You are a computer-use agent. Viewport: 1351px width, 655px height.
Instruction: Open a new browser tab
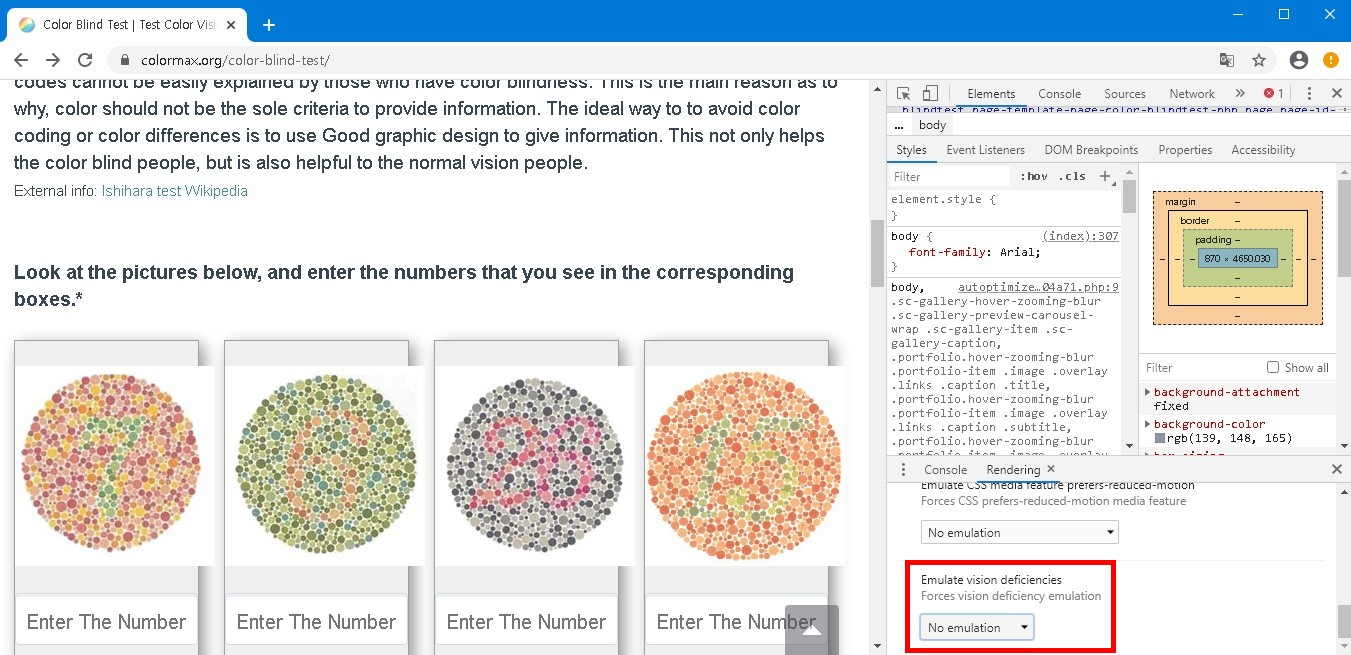click(x=268, y=25)
